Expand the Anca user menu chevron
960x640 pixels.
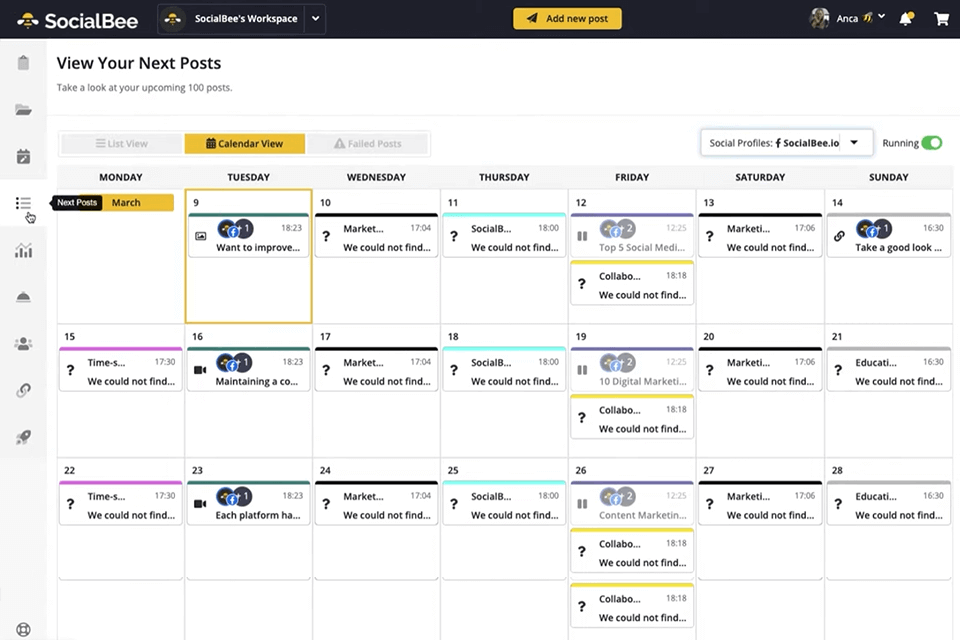click(882, 17)
